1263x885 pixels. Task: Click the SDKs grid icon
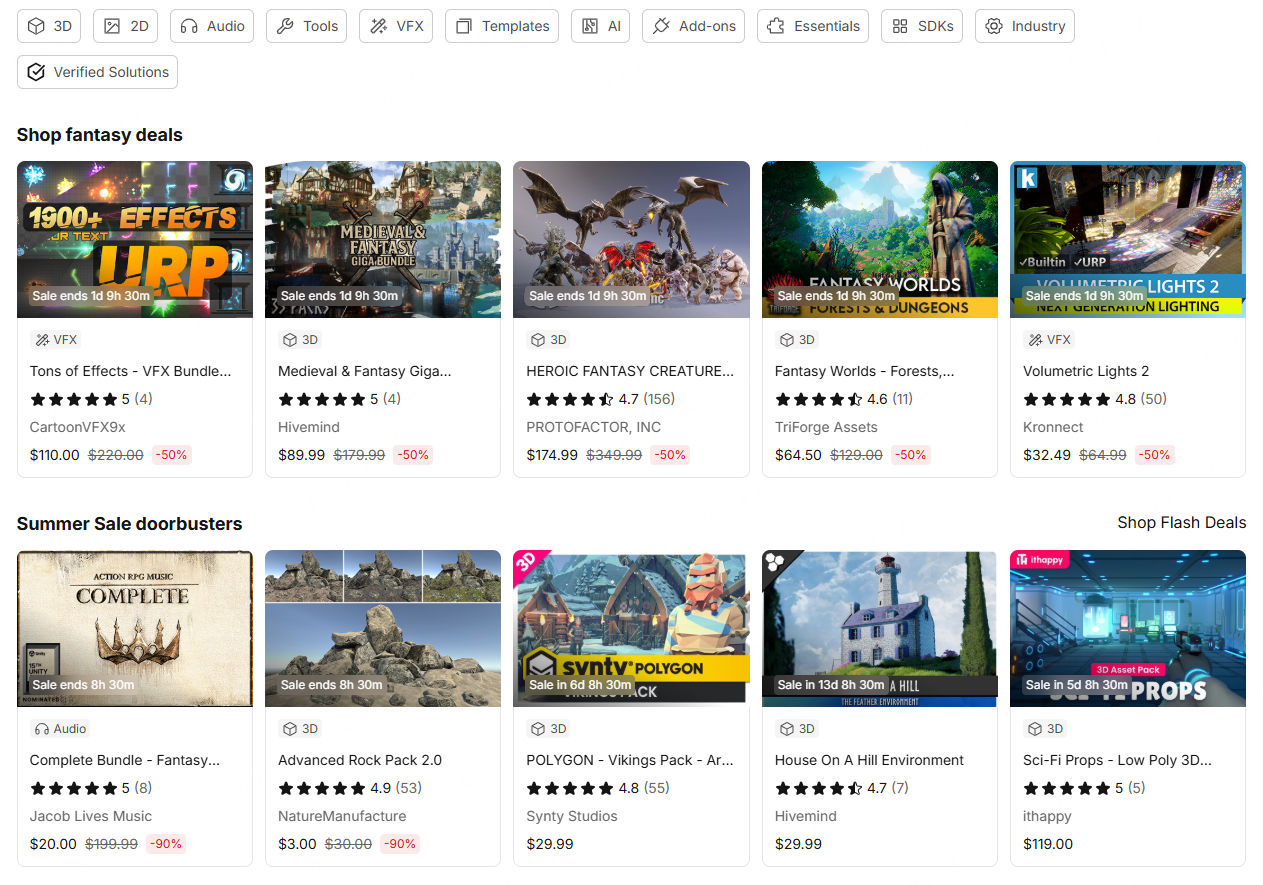coord(900,26)
